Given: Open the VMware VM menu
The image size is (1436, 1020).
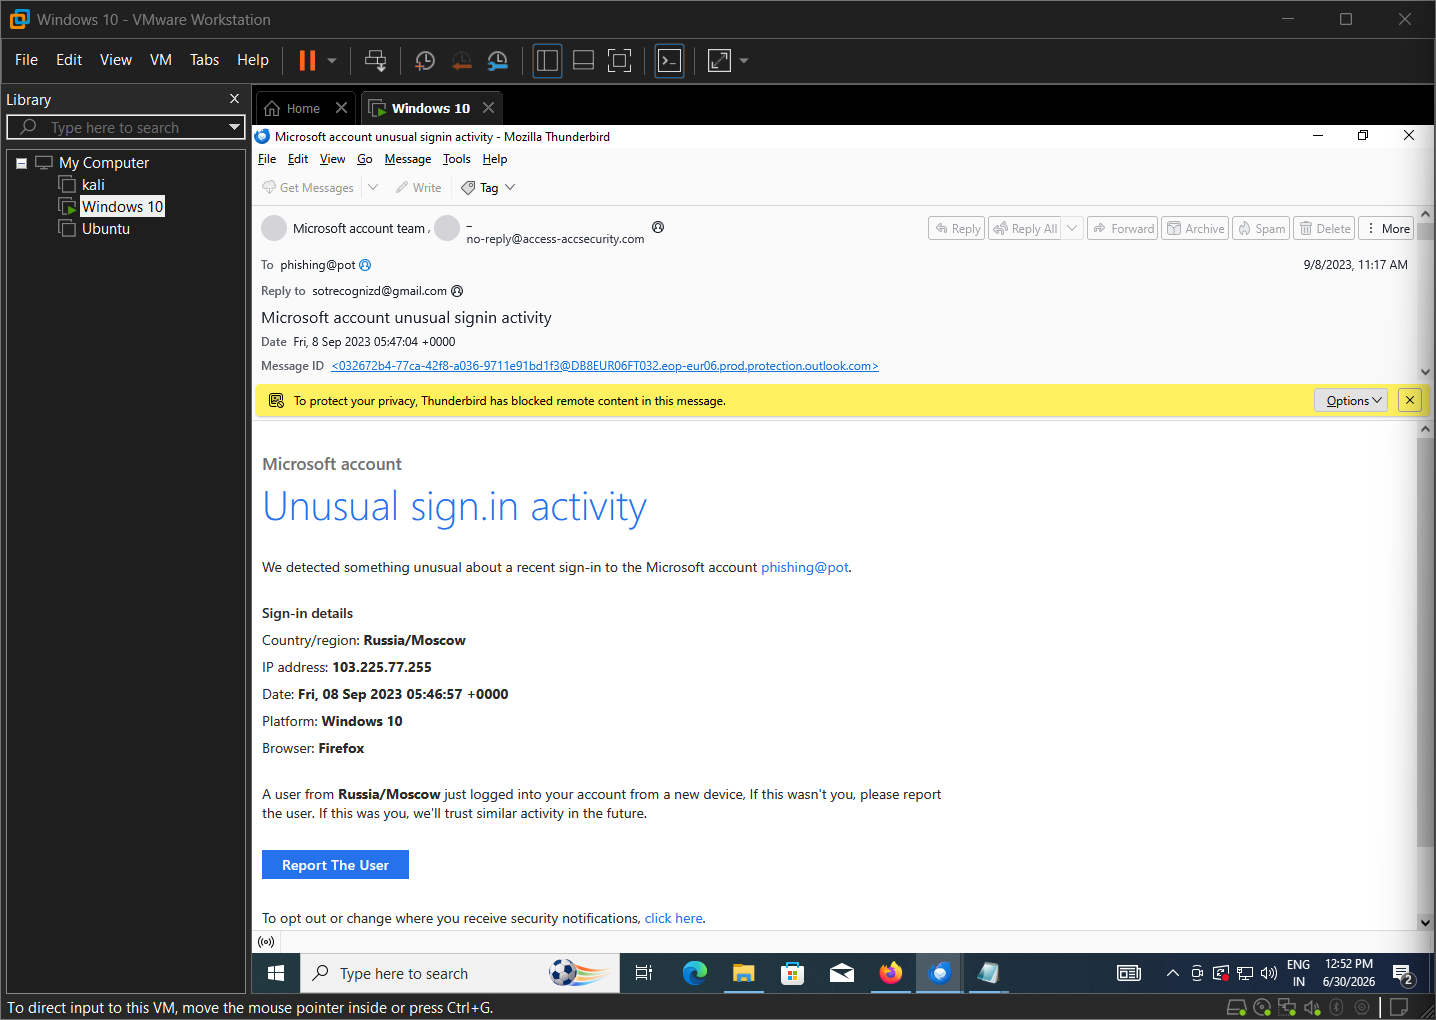Looking at the screenshot, I should coord(161,60).
